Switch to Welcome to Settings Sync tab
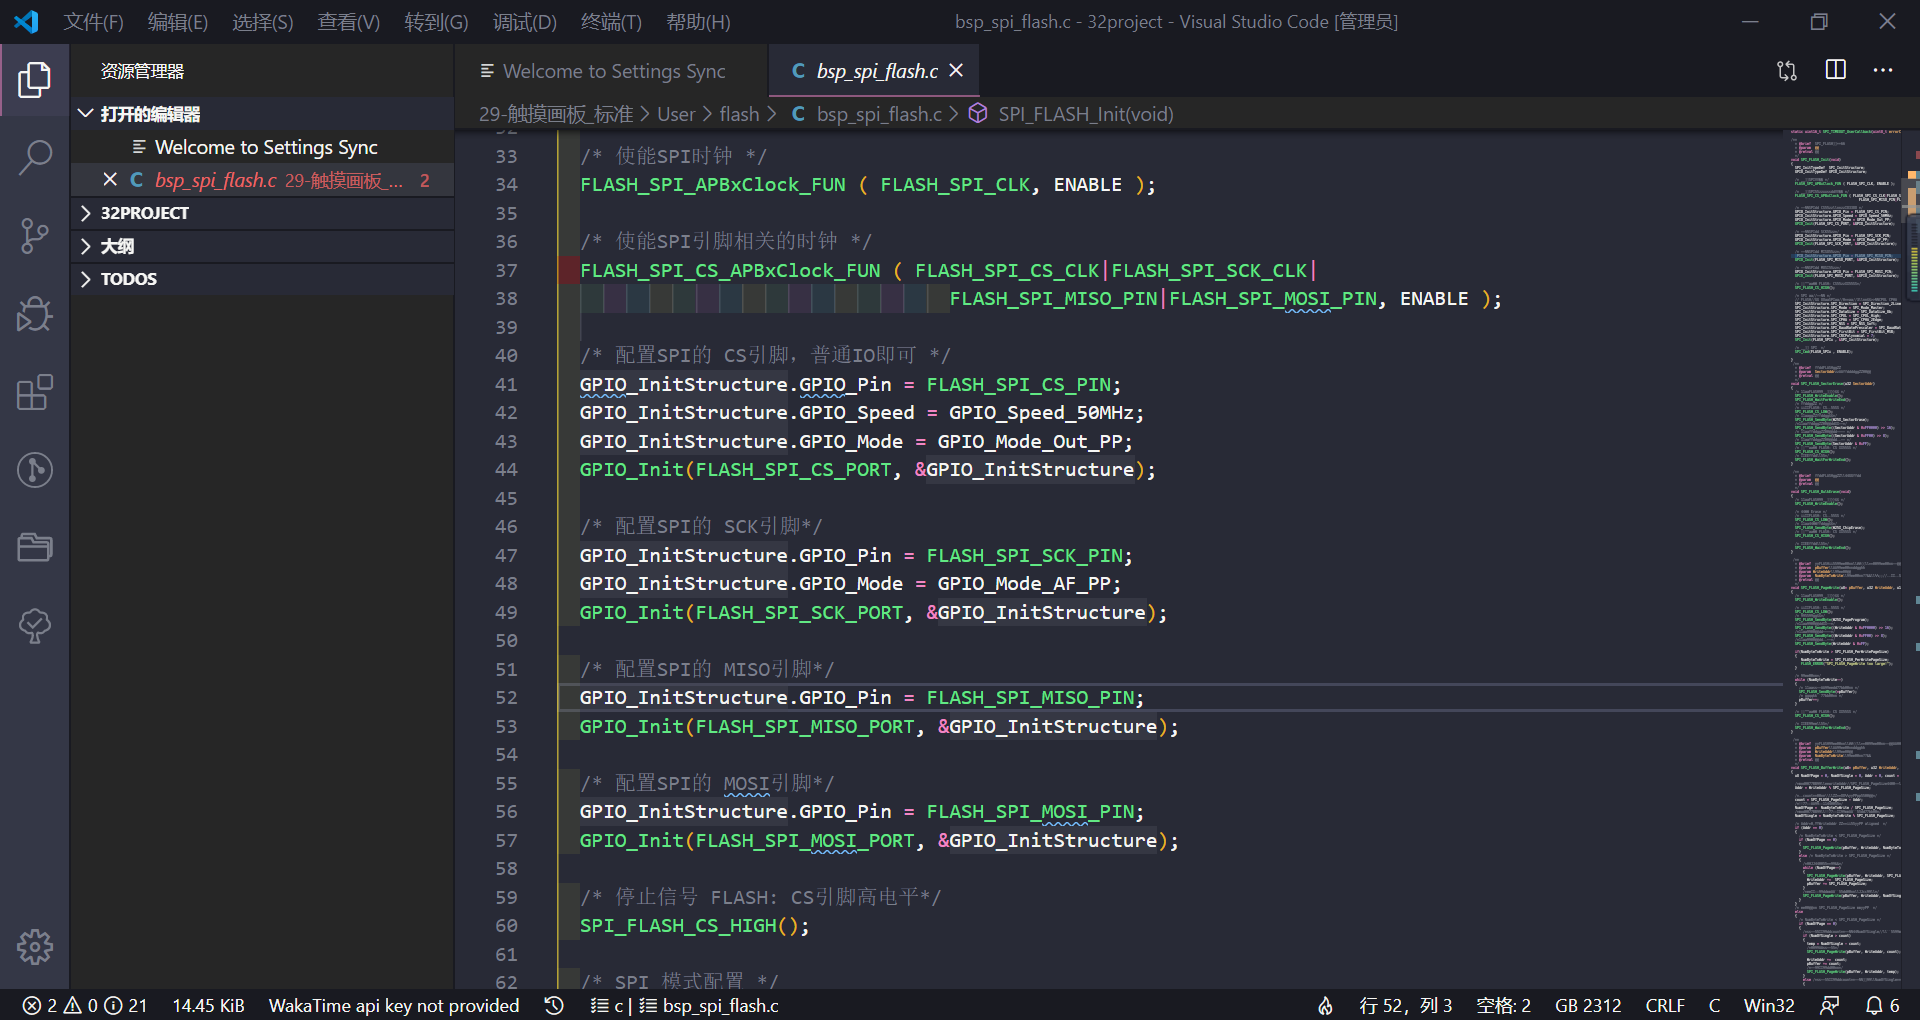This screenshot has height=1020, width=1920. (x=612, y=71)
